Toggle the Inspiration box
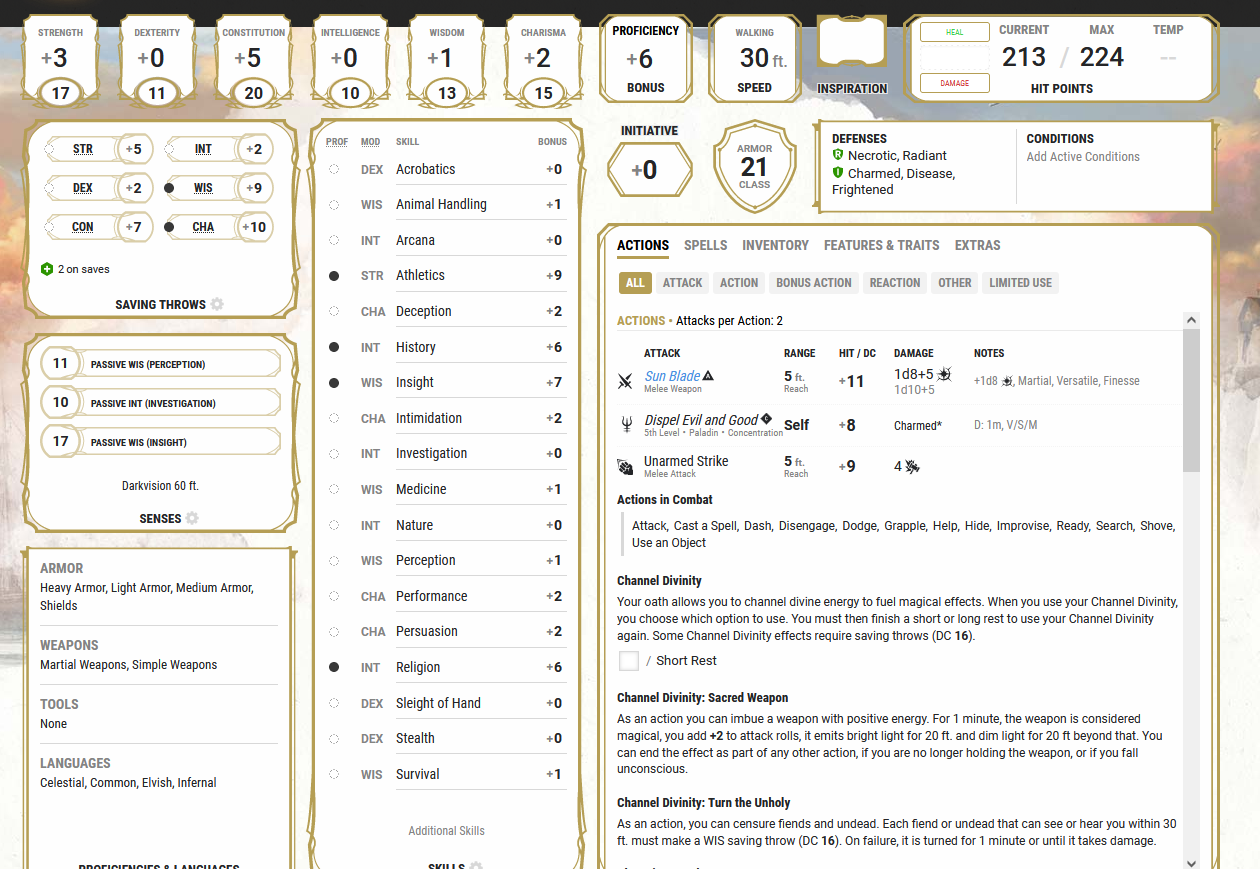Image resolution: width=1260 pixels, height=869 pixels. [852, 42]
